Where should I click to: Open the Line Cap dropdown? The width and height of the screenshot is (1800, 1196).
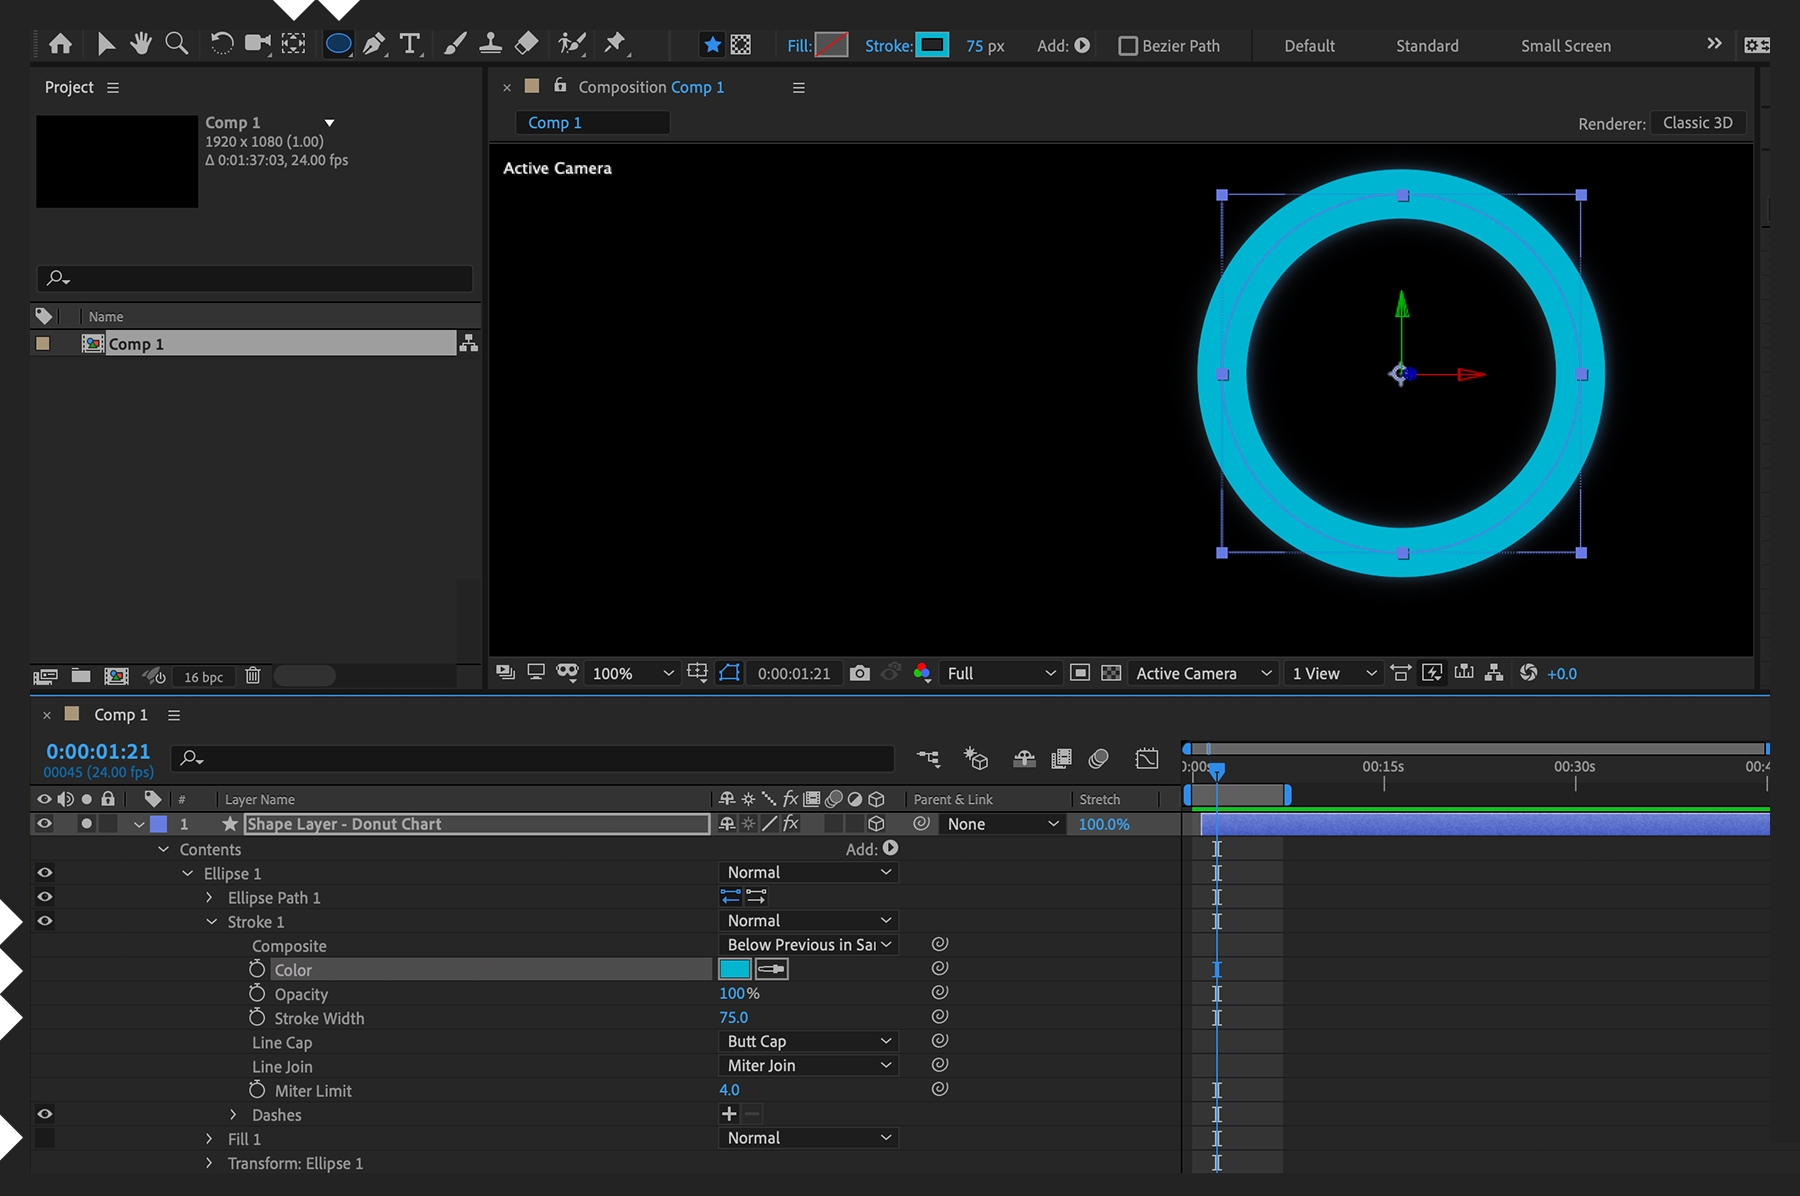click(x=807, y=1041)
